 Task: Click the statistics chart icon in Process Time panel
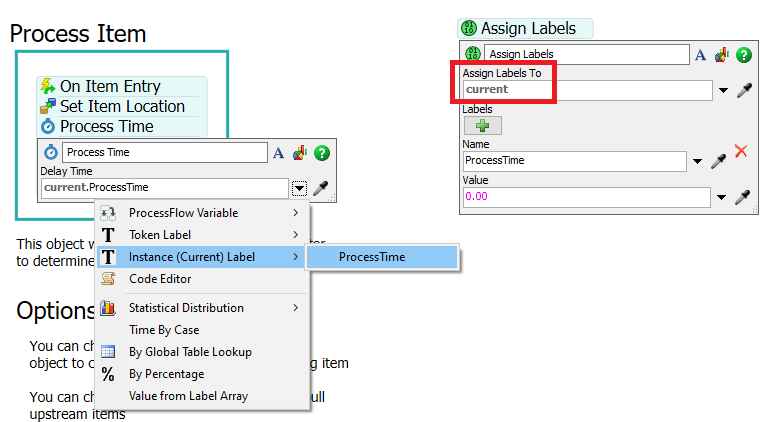coord(300,153)
